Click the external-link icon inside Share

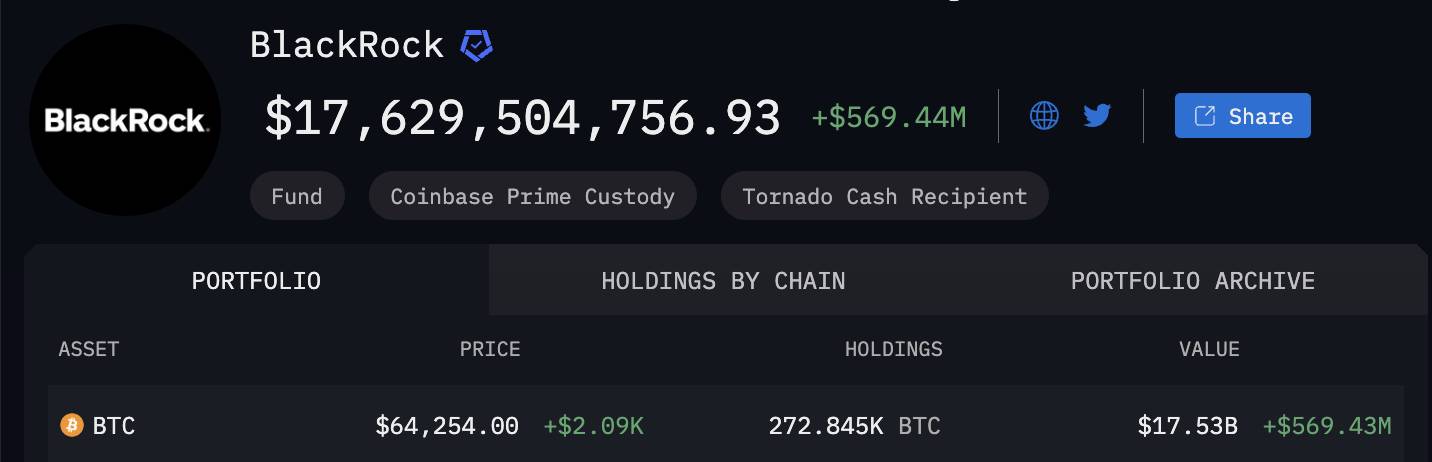coord(1205,116)
